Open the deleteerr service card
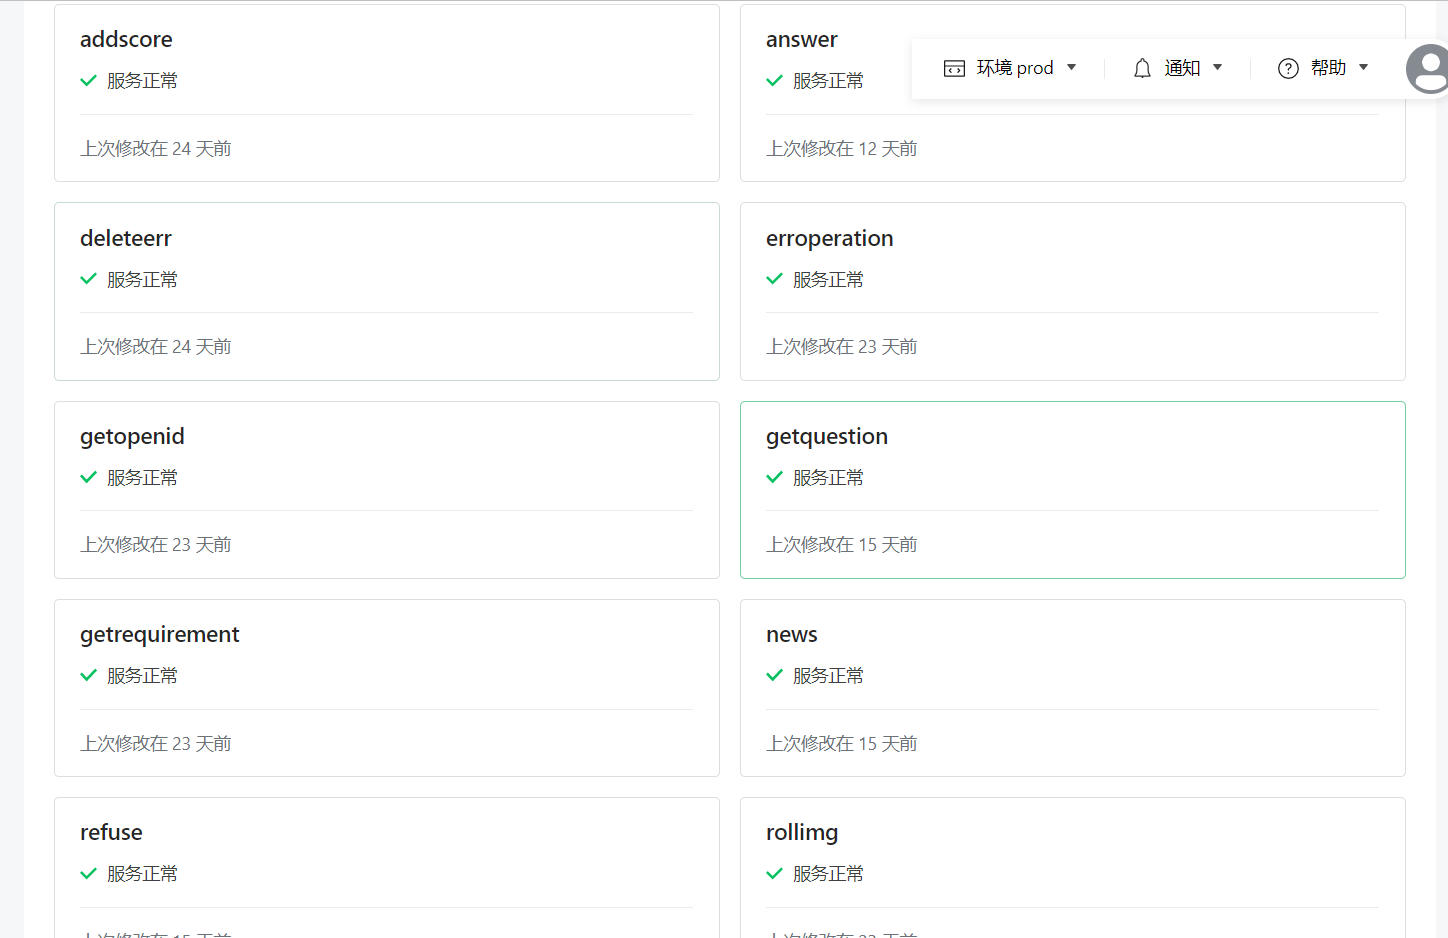The width and height of the screenshot is (1448, 938). point(387,291)
